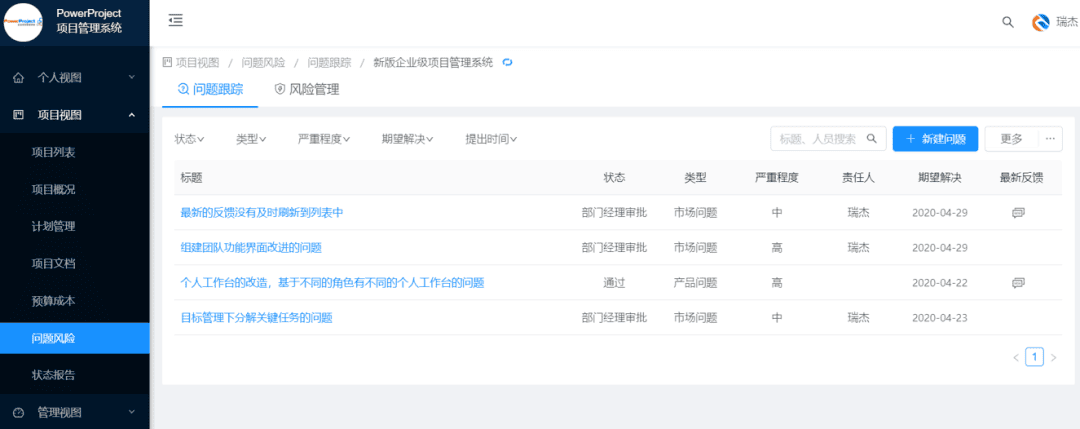
Task: Click the search magnifier in the 标题、人员搜索 box
Action: [x=872, y=138]
